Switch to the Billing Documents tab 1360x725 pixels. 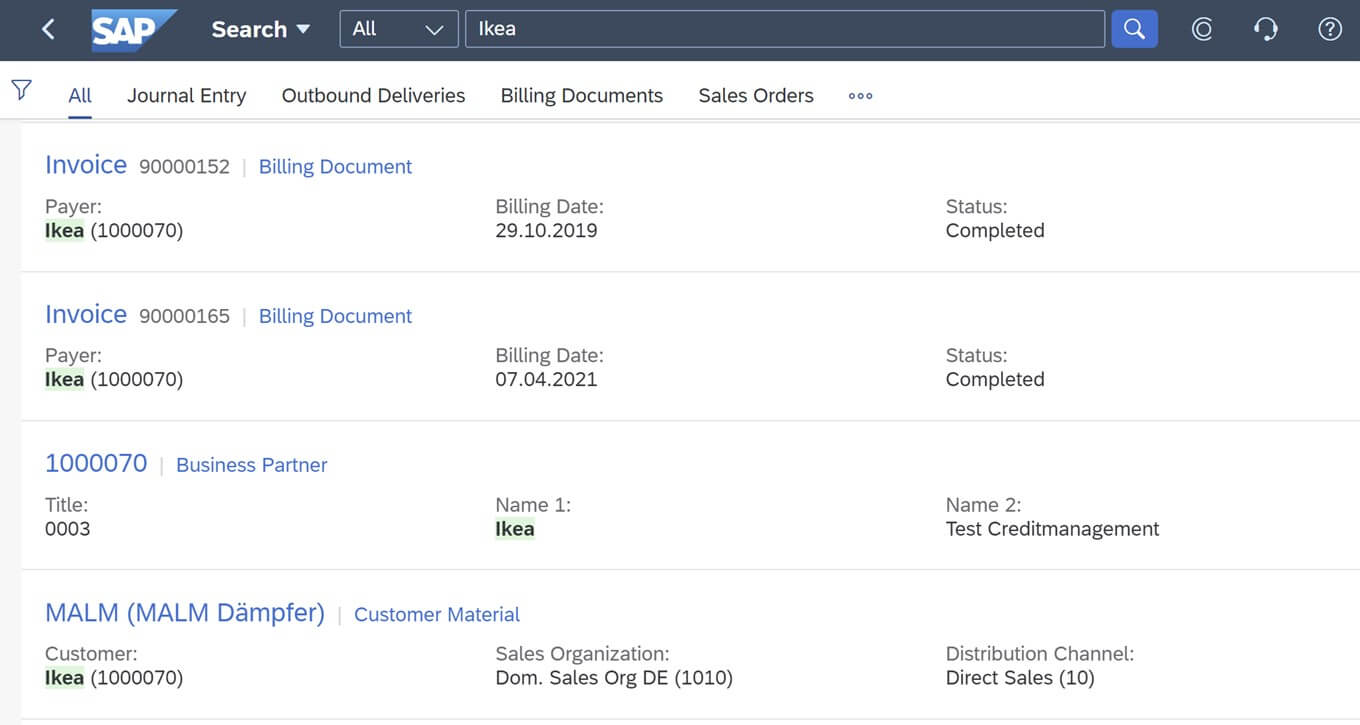click(582, 96)
